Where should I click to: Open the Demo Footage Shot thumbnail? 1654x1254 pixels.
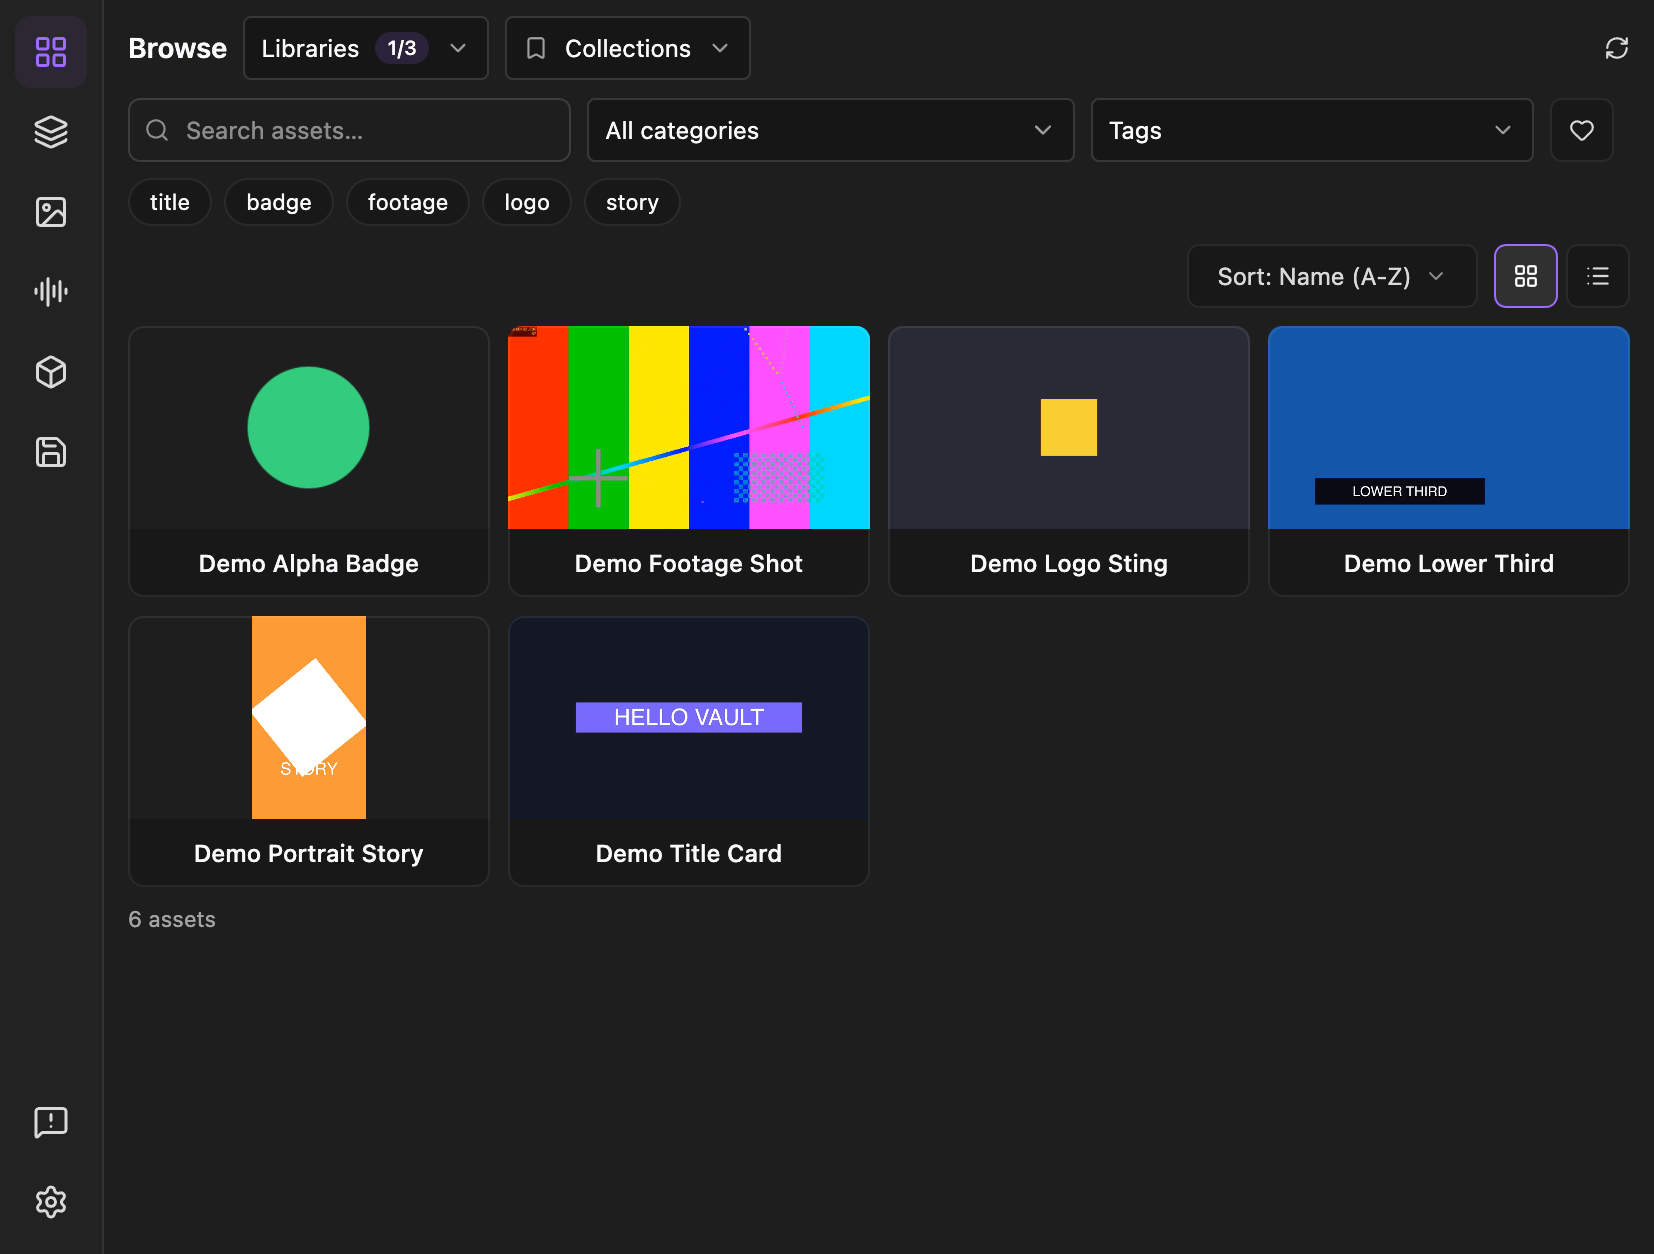689,428
